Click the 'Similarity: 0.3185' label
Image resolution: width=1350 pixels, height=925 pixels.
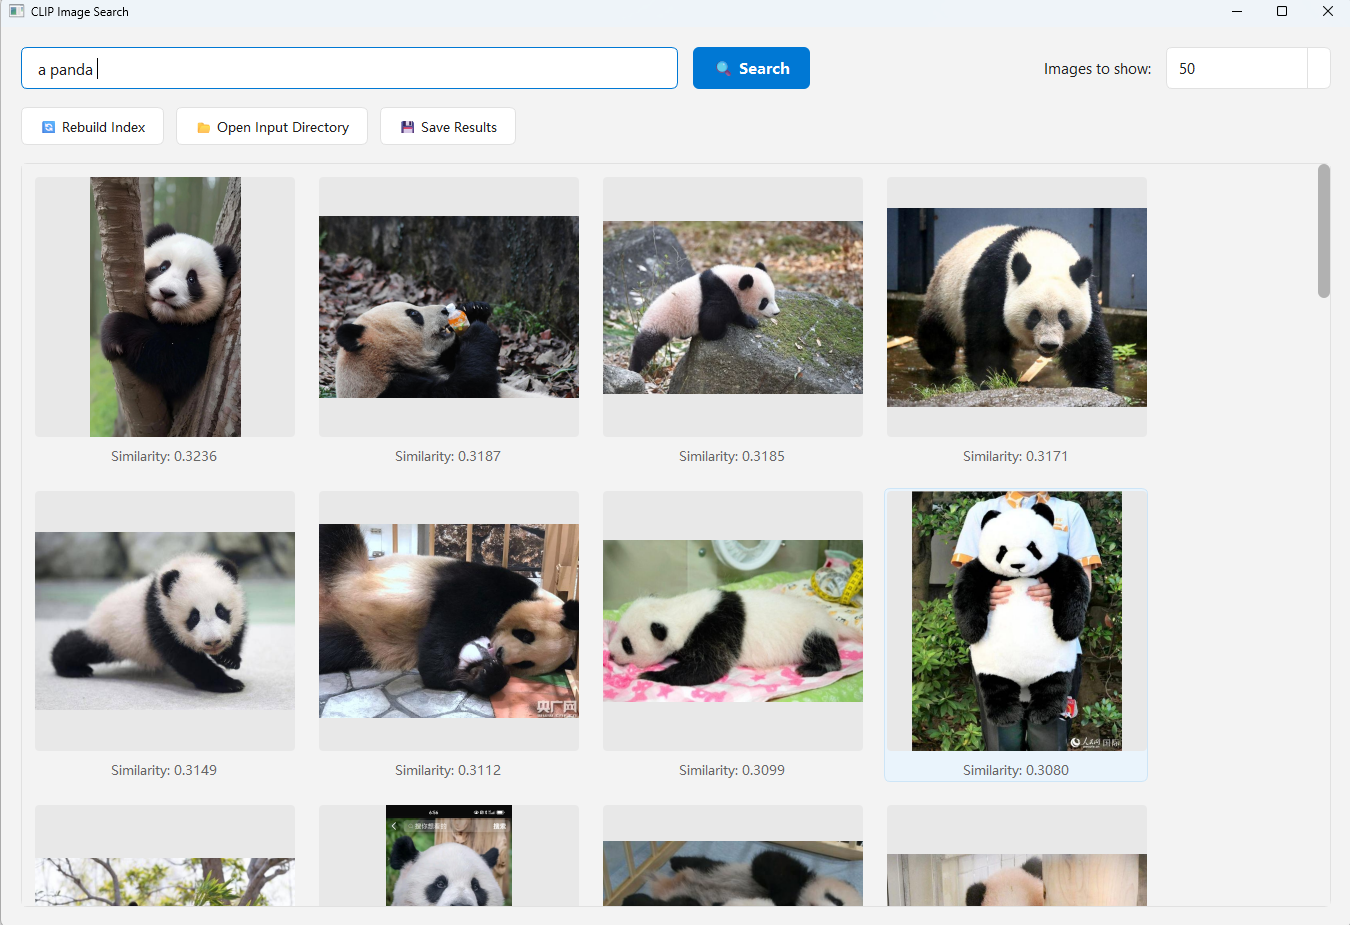(732, 456)
